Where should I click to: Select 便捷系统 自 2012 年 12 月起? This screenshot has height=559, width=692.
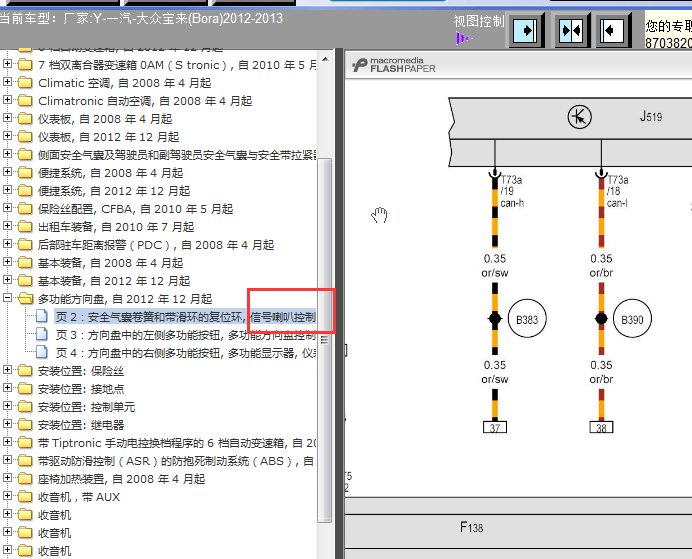114,191
